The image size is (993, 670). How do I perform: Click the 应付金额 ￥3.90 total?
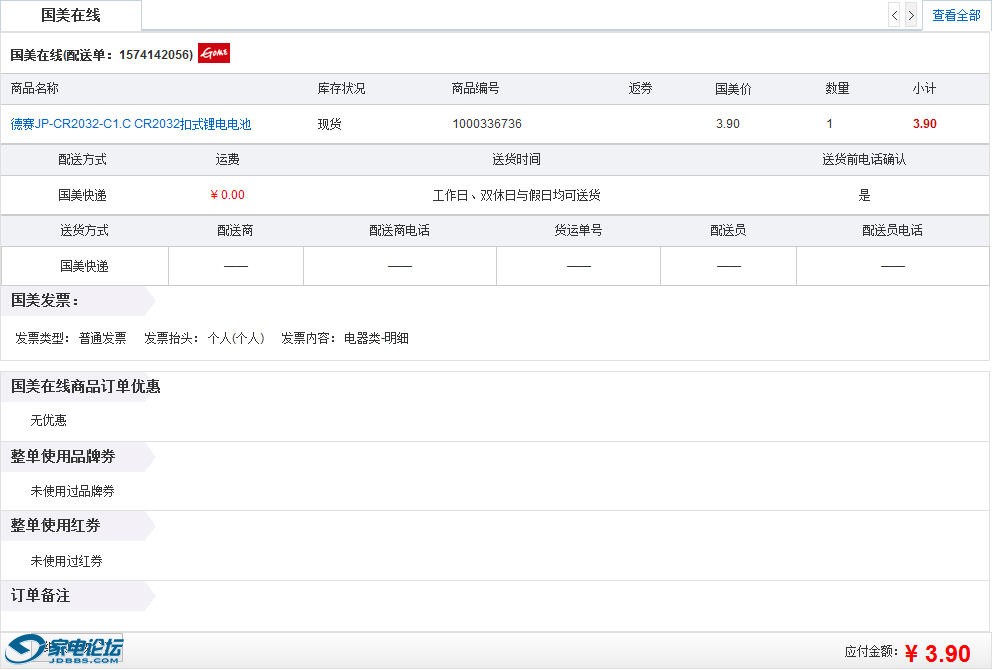point(907,653)
